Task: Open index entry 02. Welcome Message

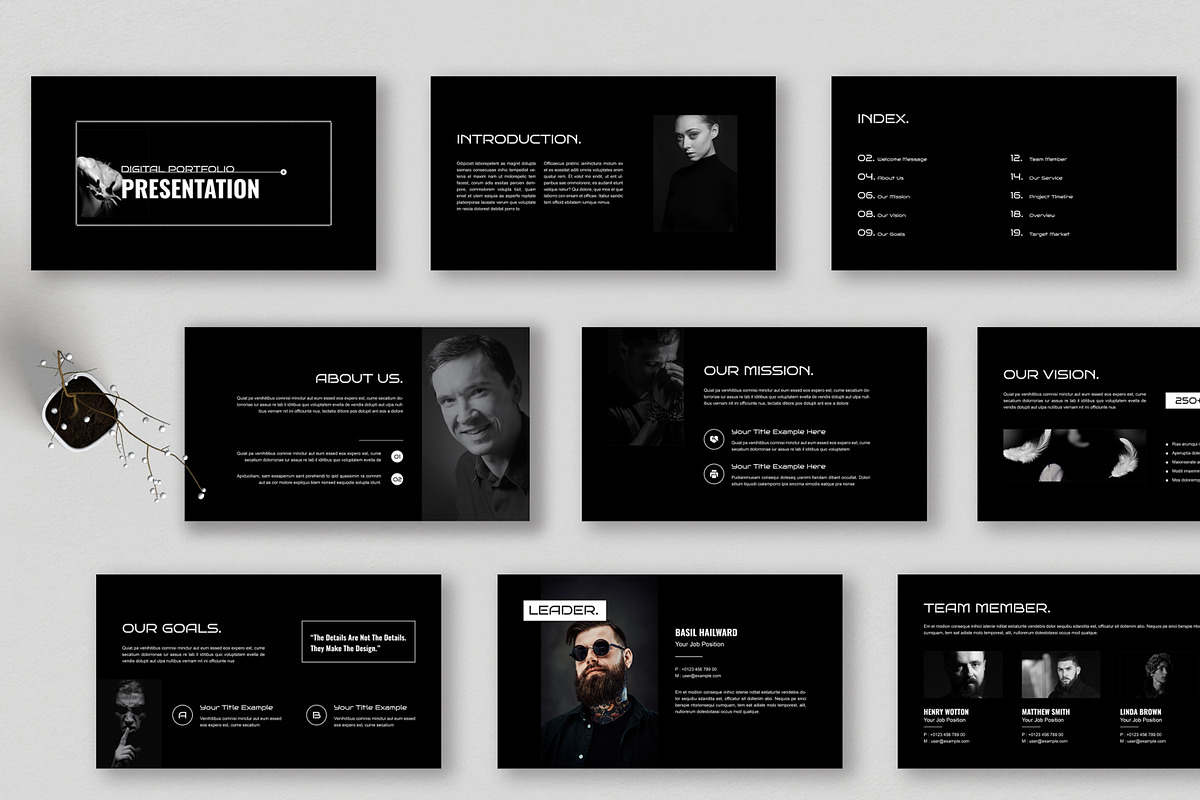Action: point(892,159)
